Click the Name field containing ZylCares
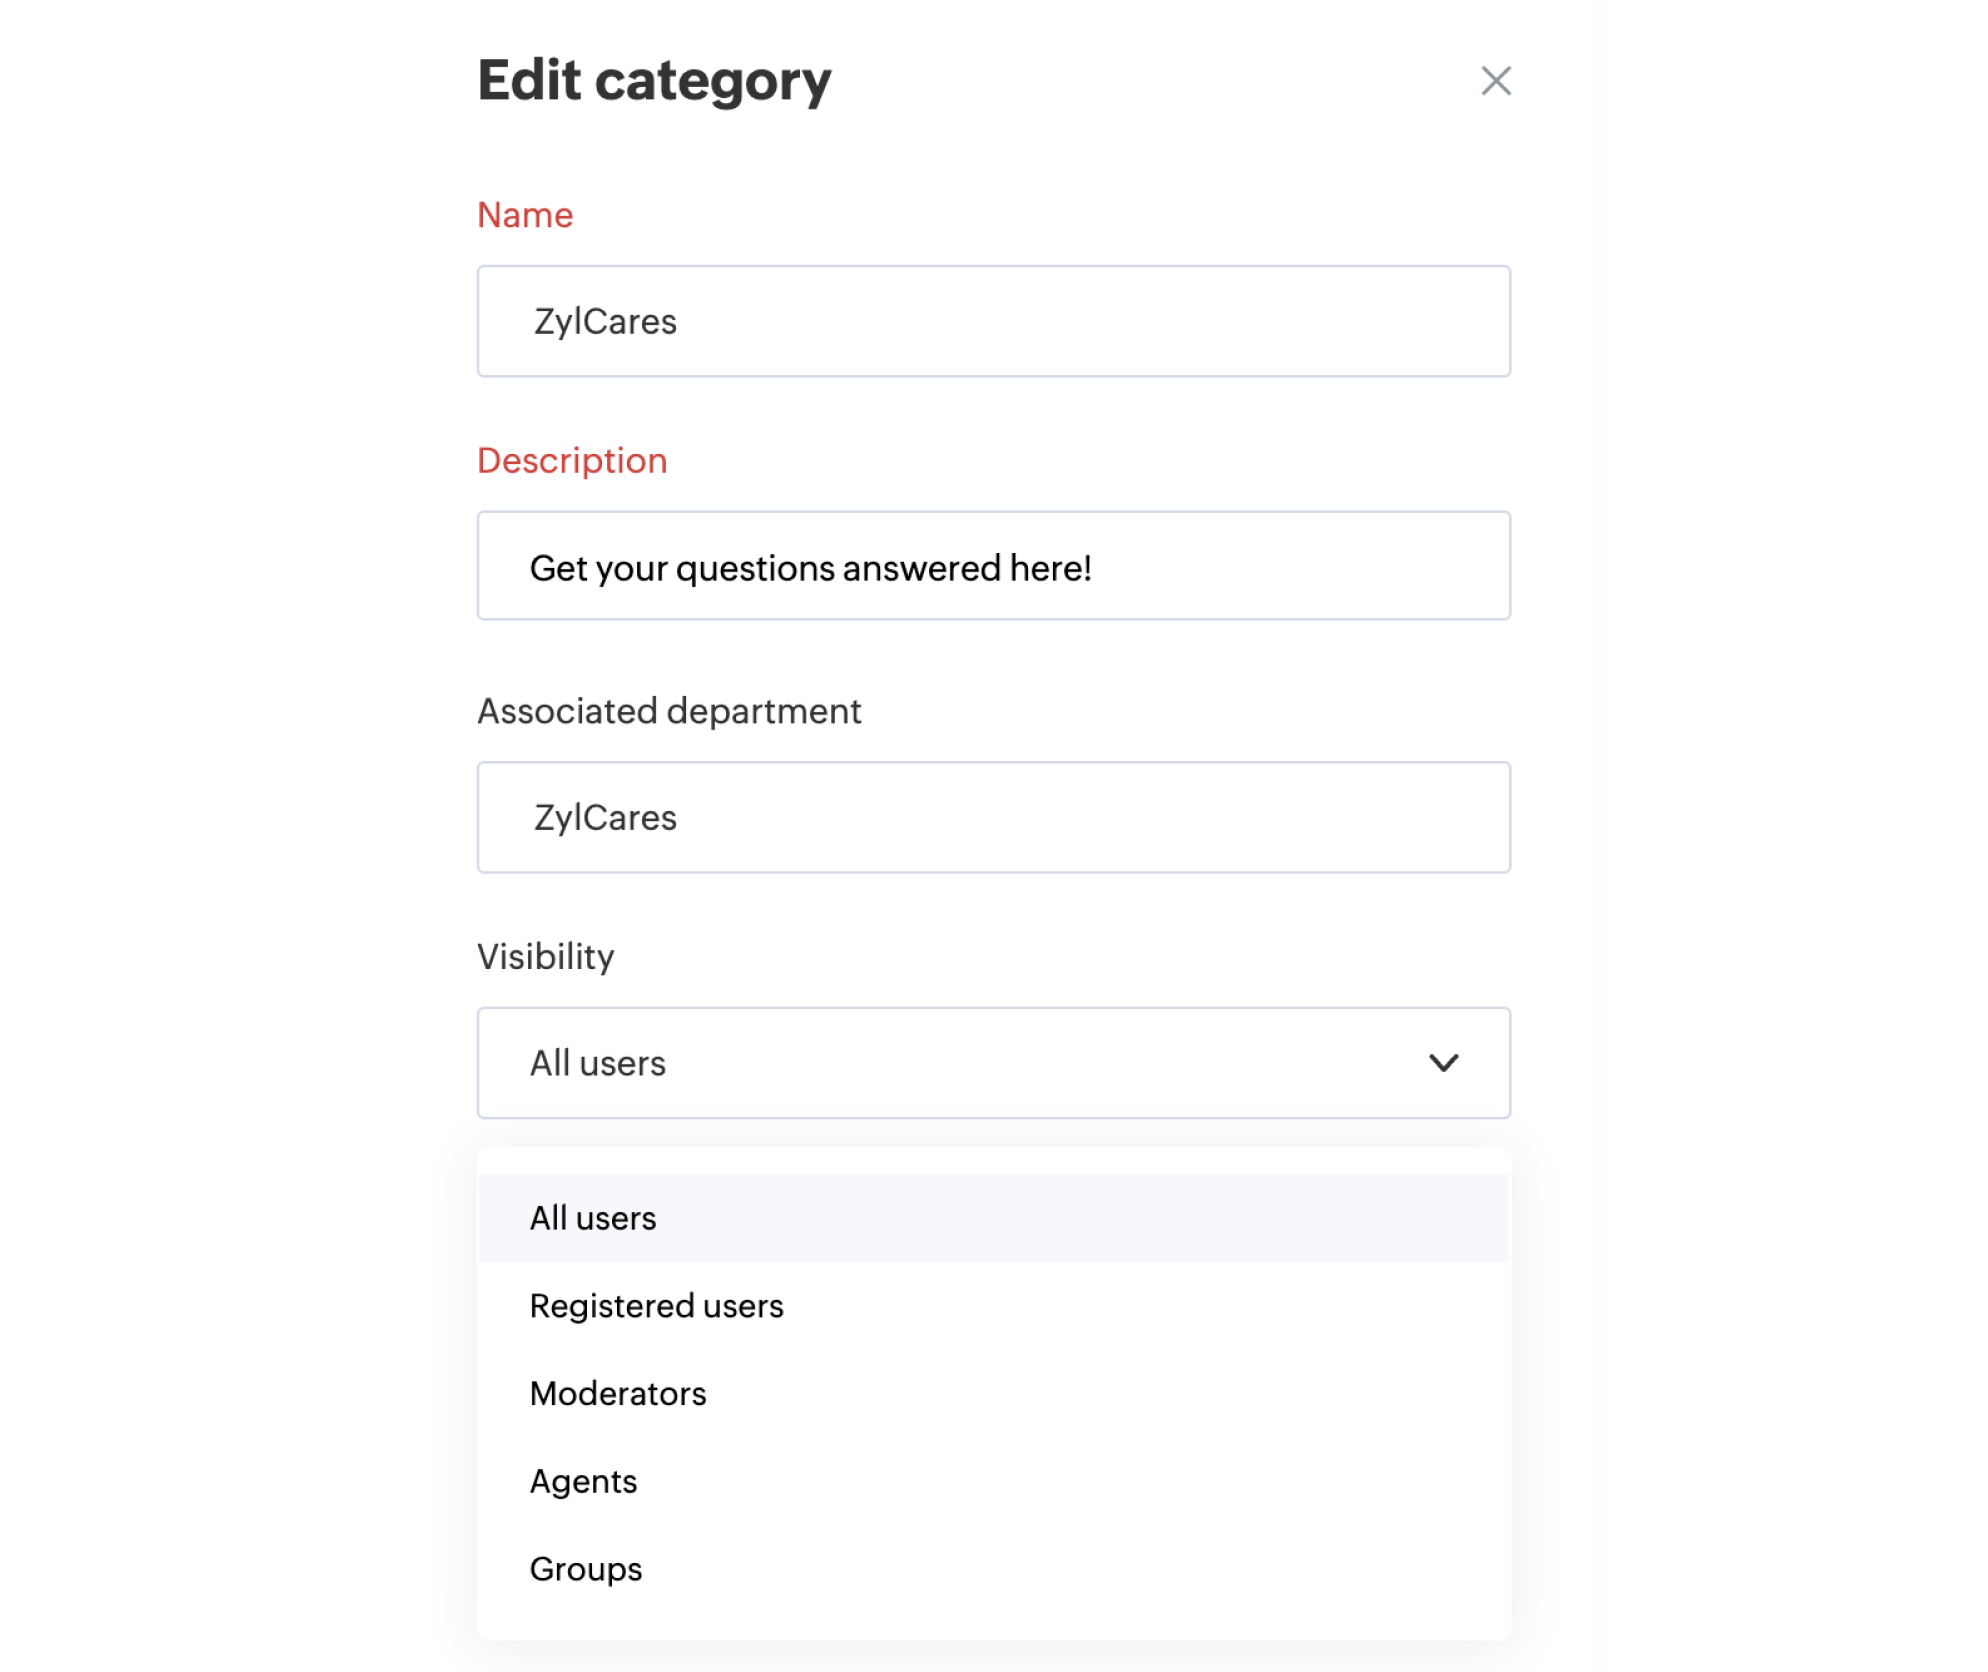 pos(993,321)
